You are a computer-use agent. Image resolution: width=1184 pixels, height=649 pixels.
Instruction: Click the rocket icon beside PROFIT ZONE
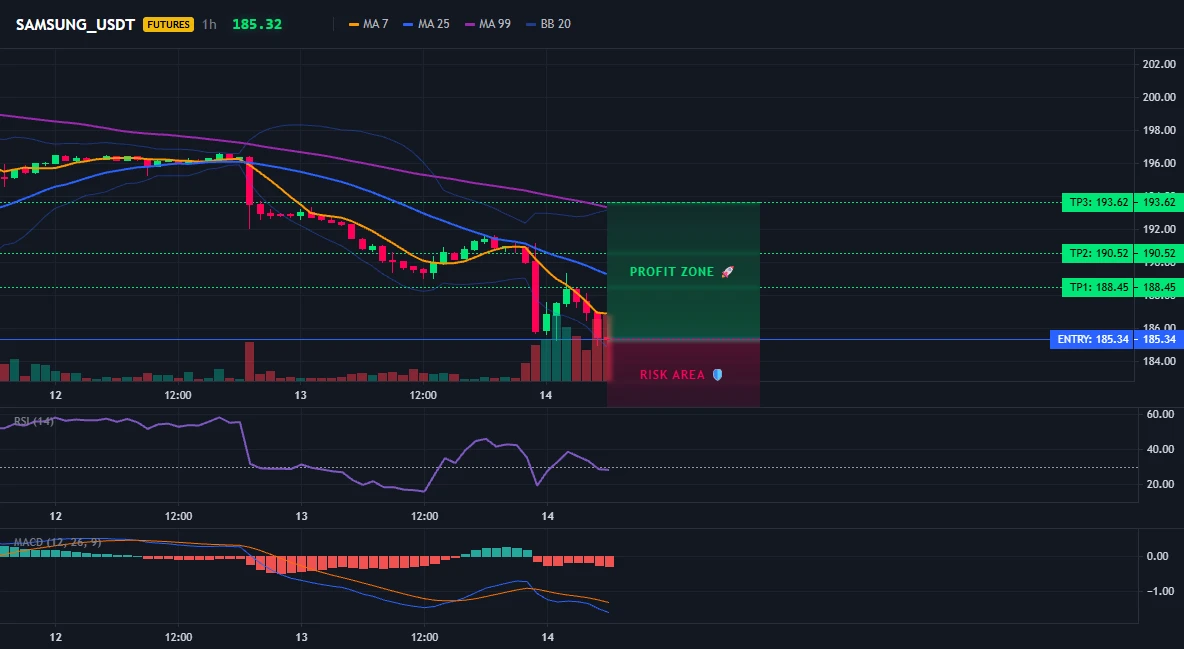[x=727, y=272]
